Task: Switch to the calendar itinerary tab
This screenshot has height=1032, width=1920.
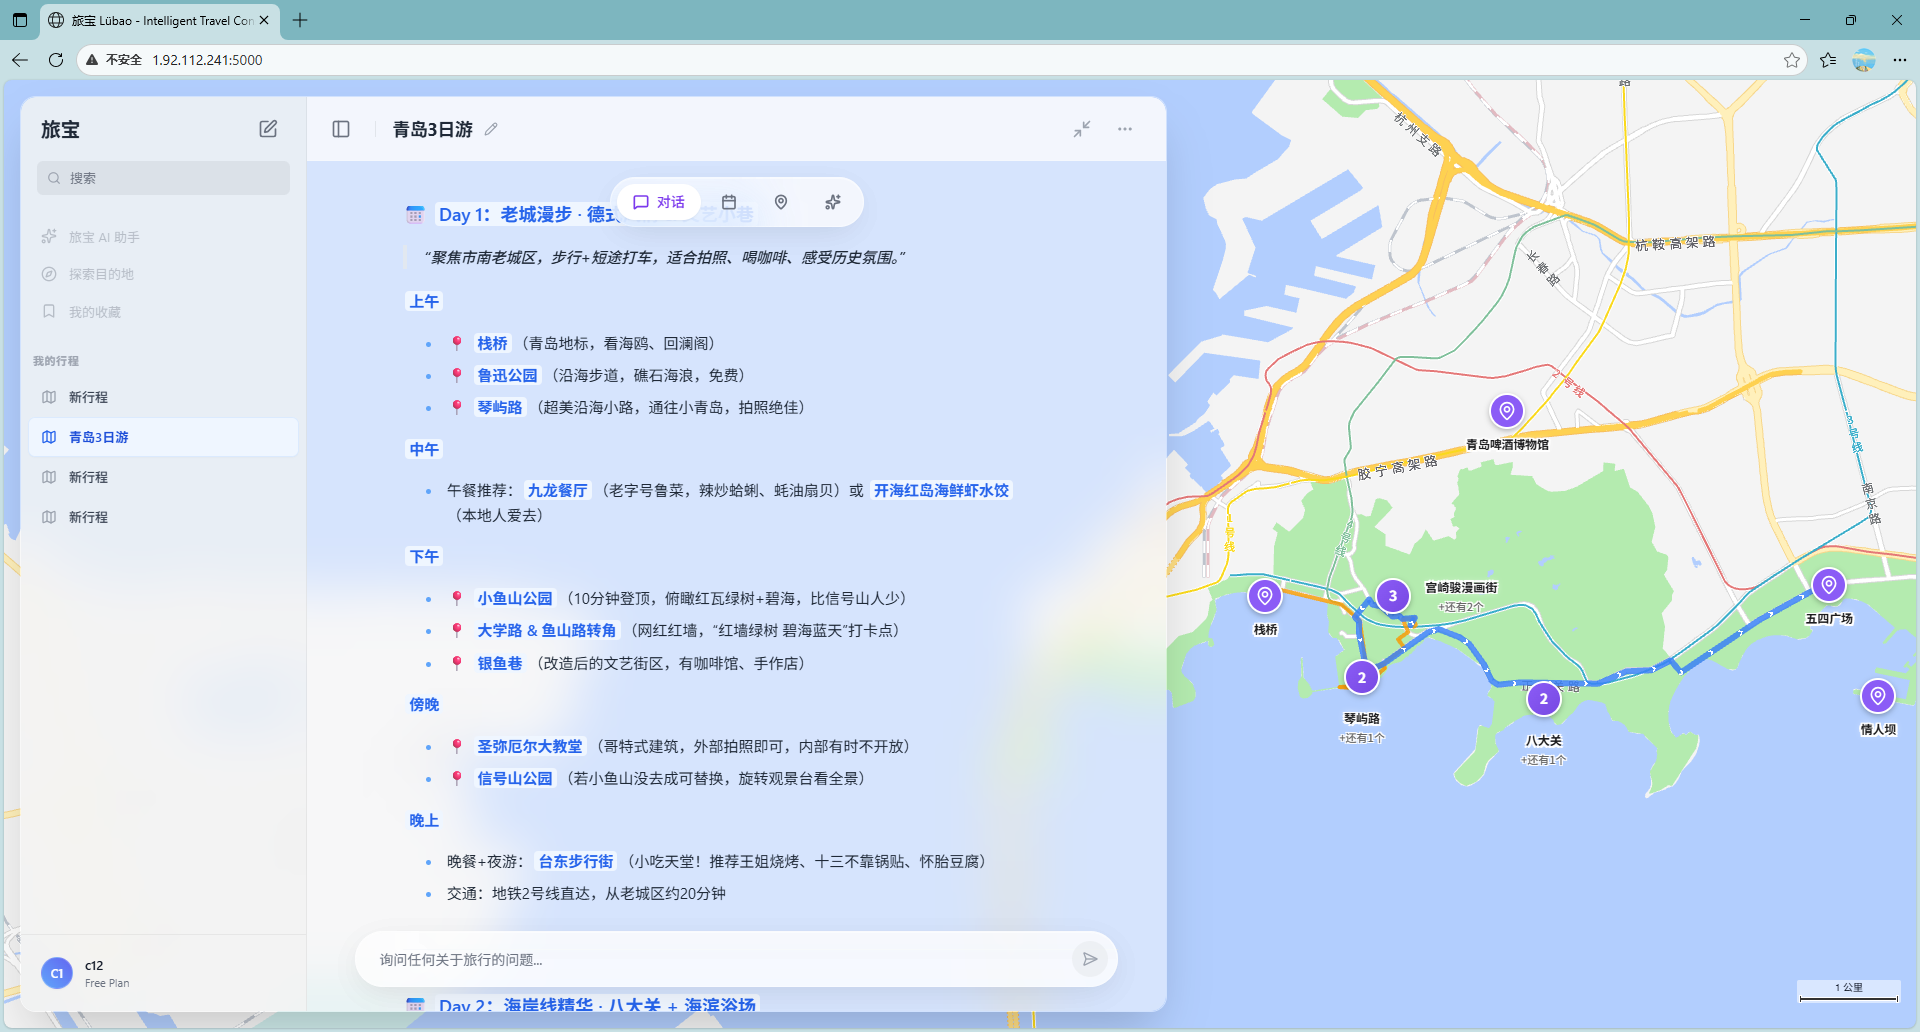Action: 729,202
